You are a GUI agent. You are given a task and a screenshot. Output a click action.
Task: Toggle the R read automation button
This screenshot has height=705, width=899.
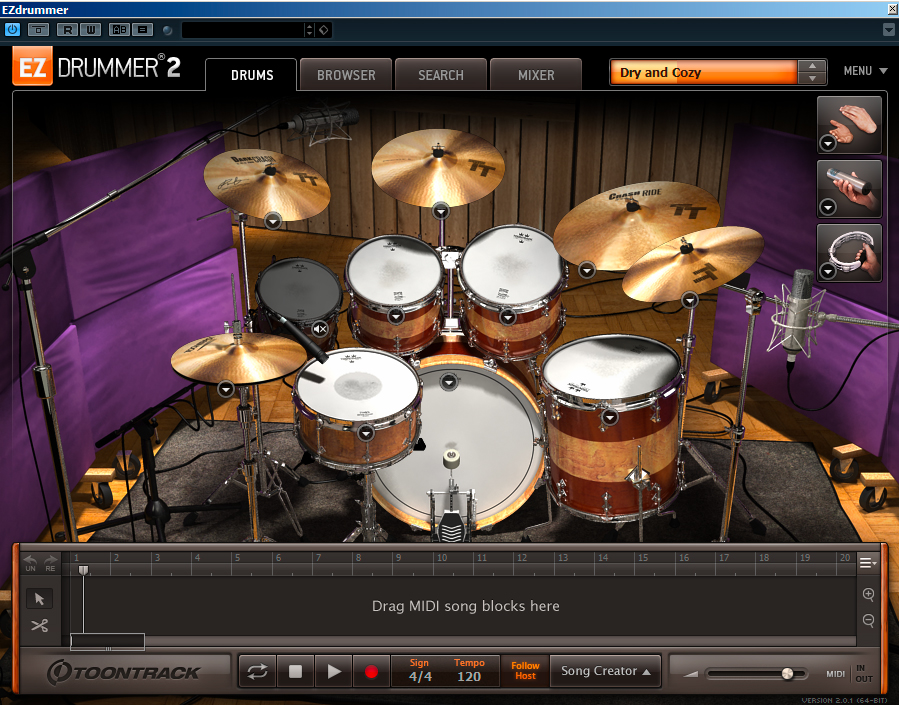click(x=68, y=30)
